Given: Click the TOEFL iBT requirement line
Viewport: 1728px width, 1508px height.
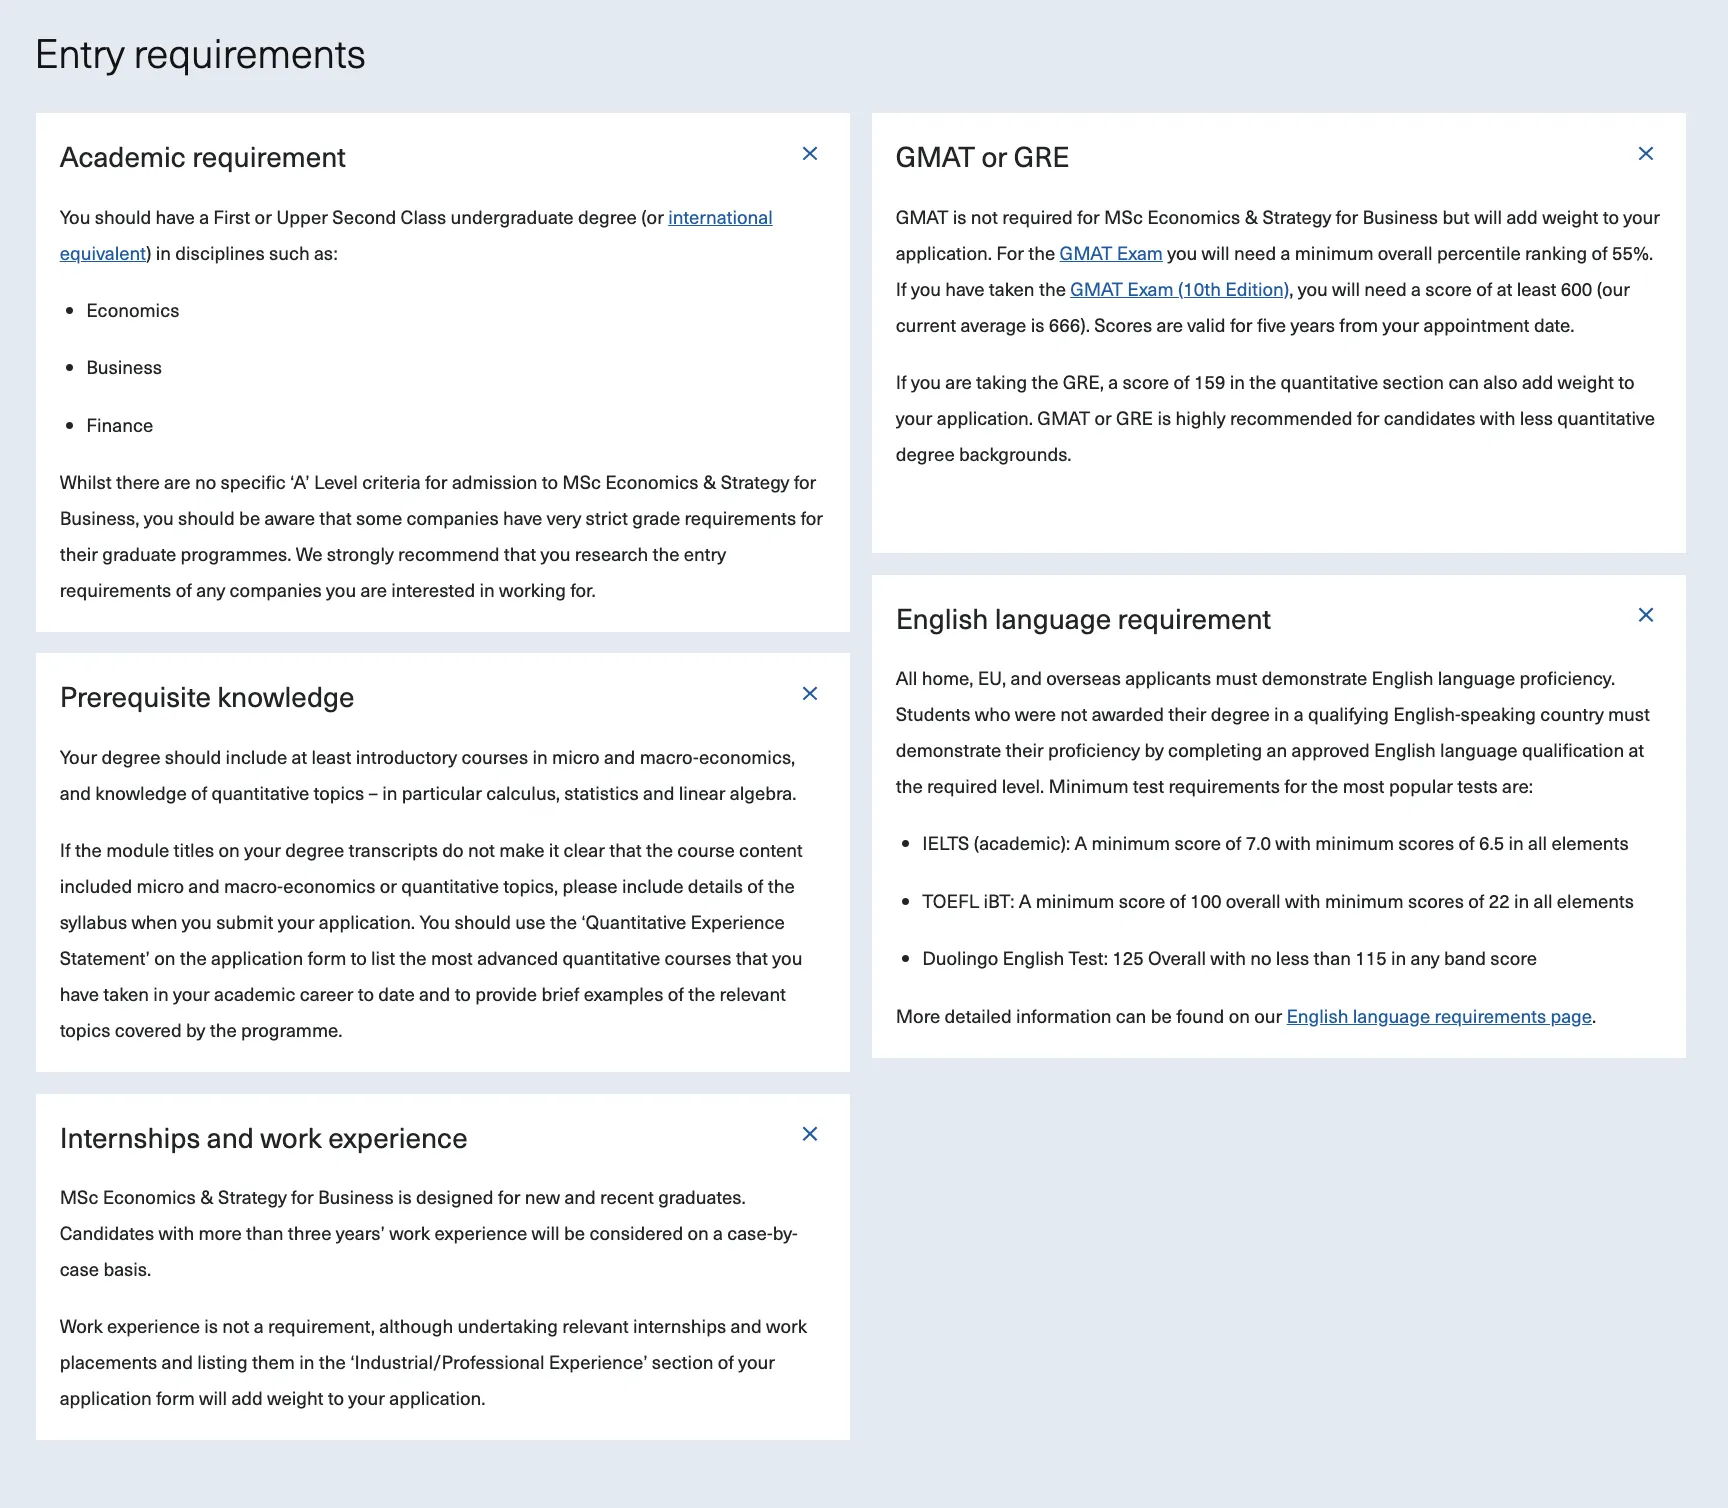Looking at the screenshot, I should click(x=1277, y=902).
